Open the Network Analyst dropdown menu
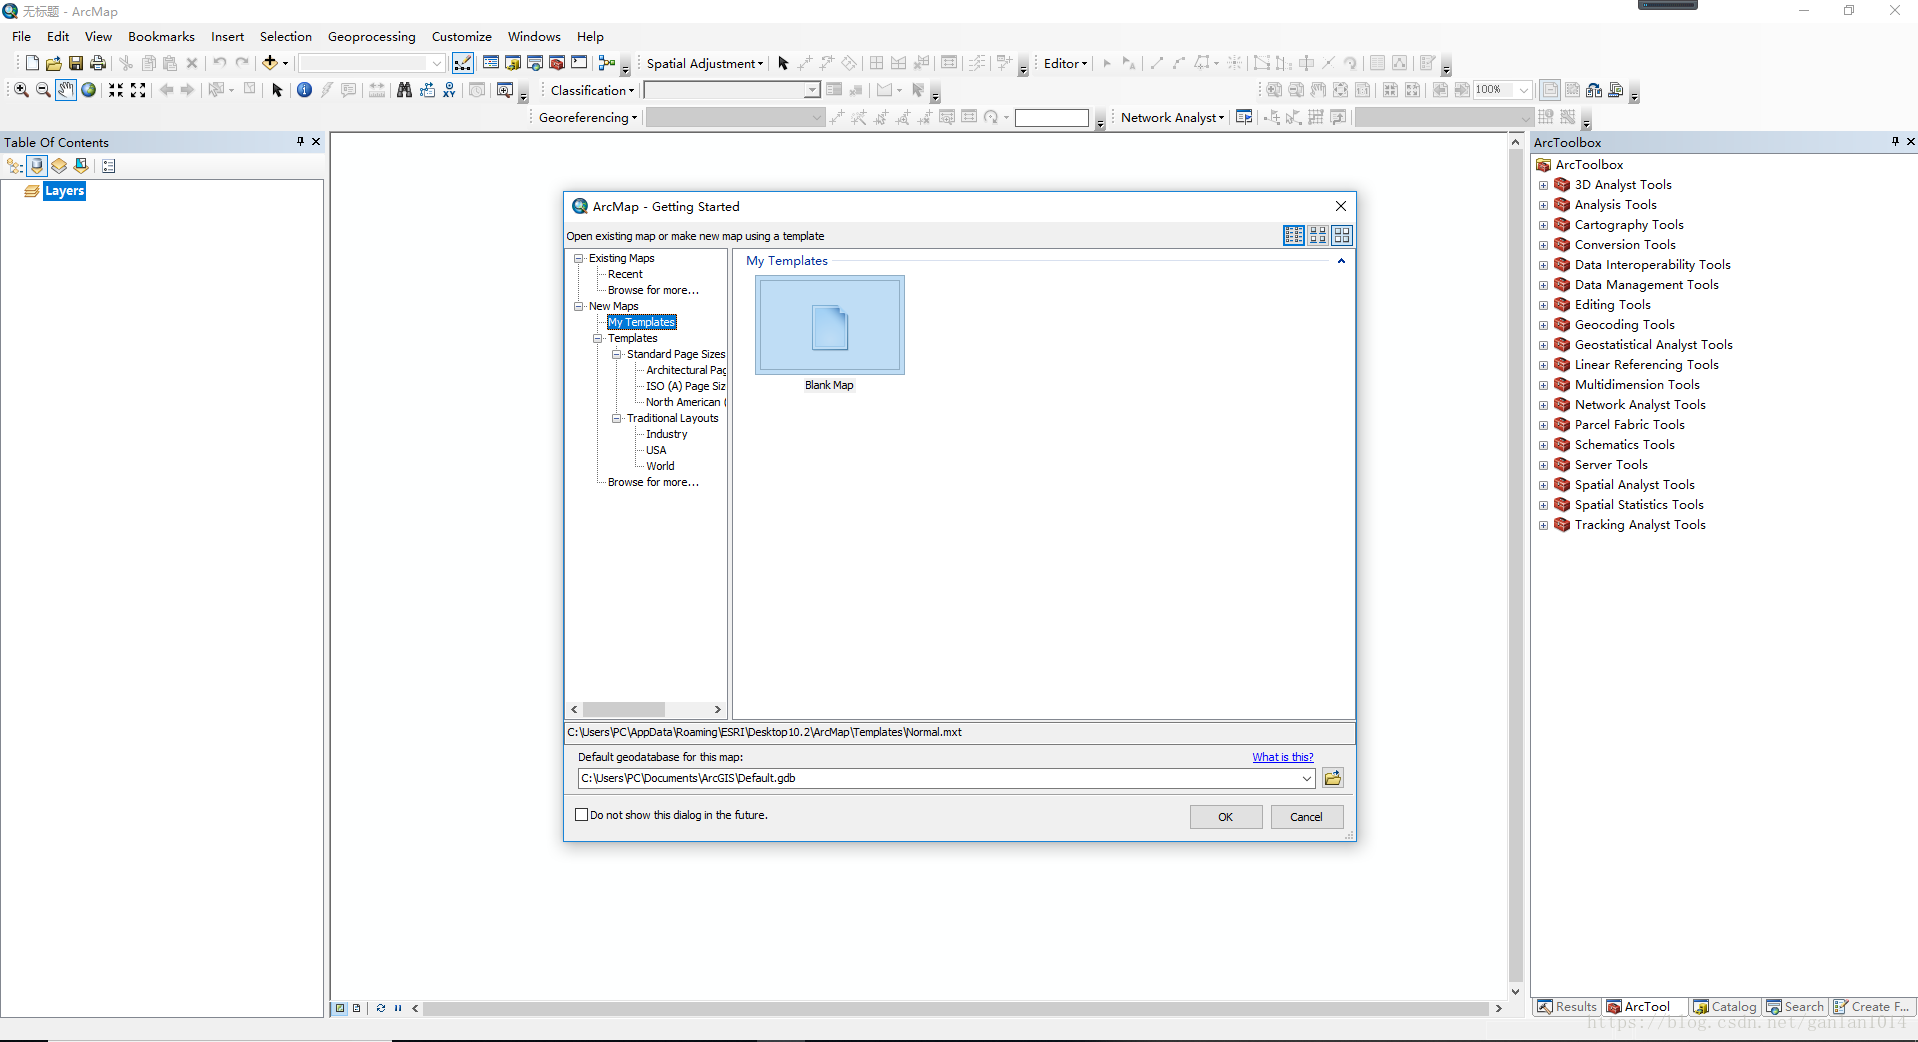The width and height of the screenshot is (1918, 1042). [1172, 117]
